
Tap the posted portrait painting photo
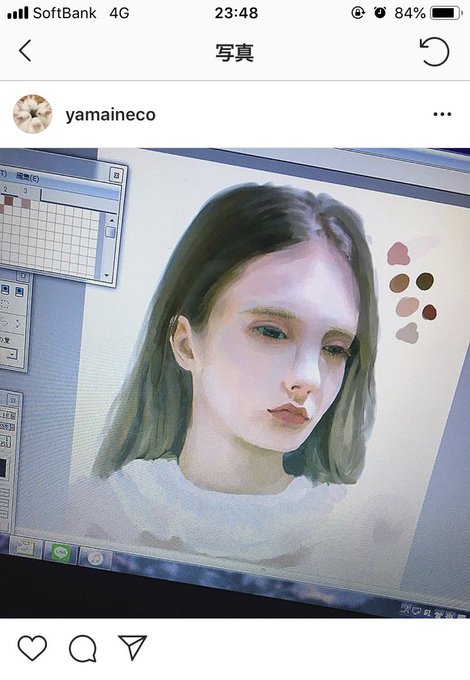coord(235,383)
